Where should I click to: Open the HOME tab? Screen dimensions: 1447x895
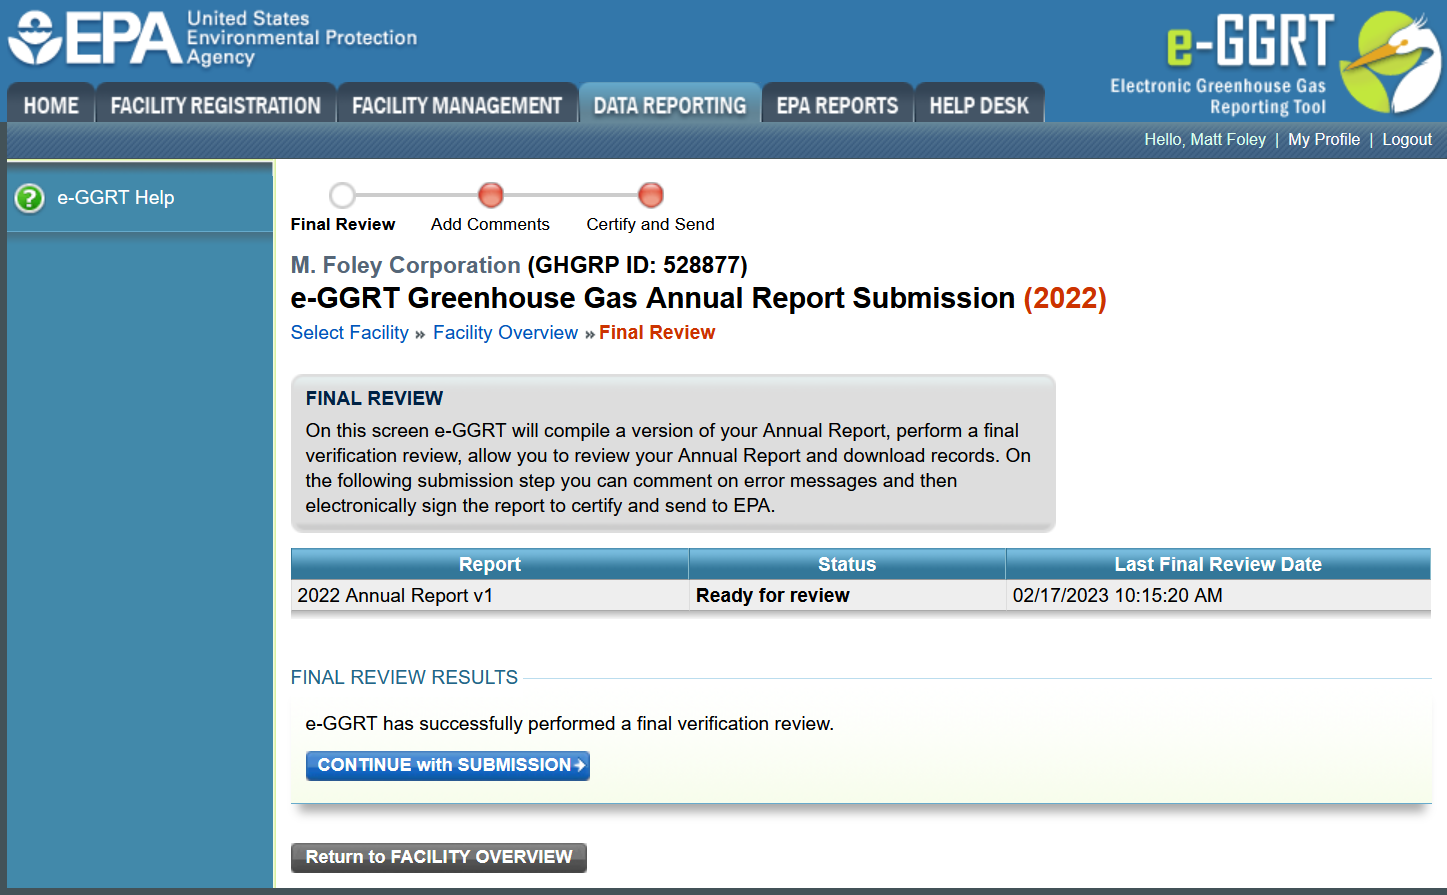[51, 105]
